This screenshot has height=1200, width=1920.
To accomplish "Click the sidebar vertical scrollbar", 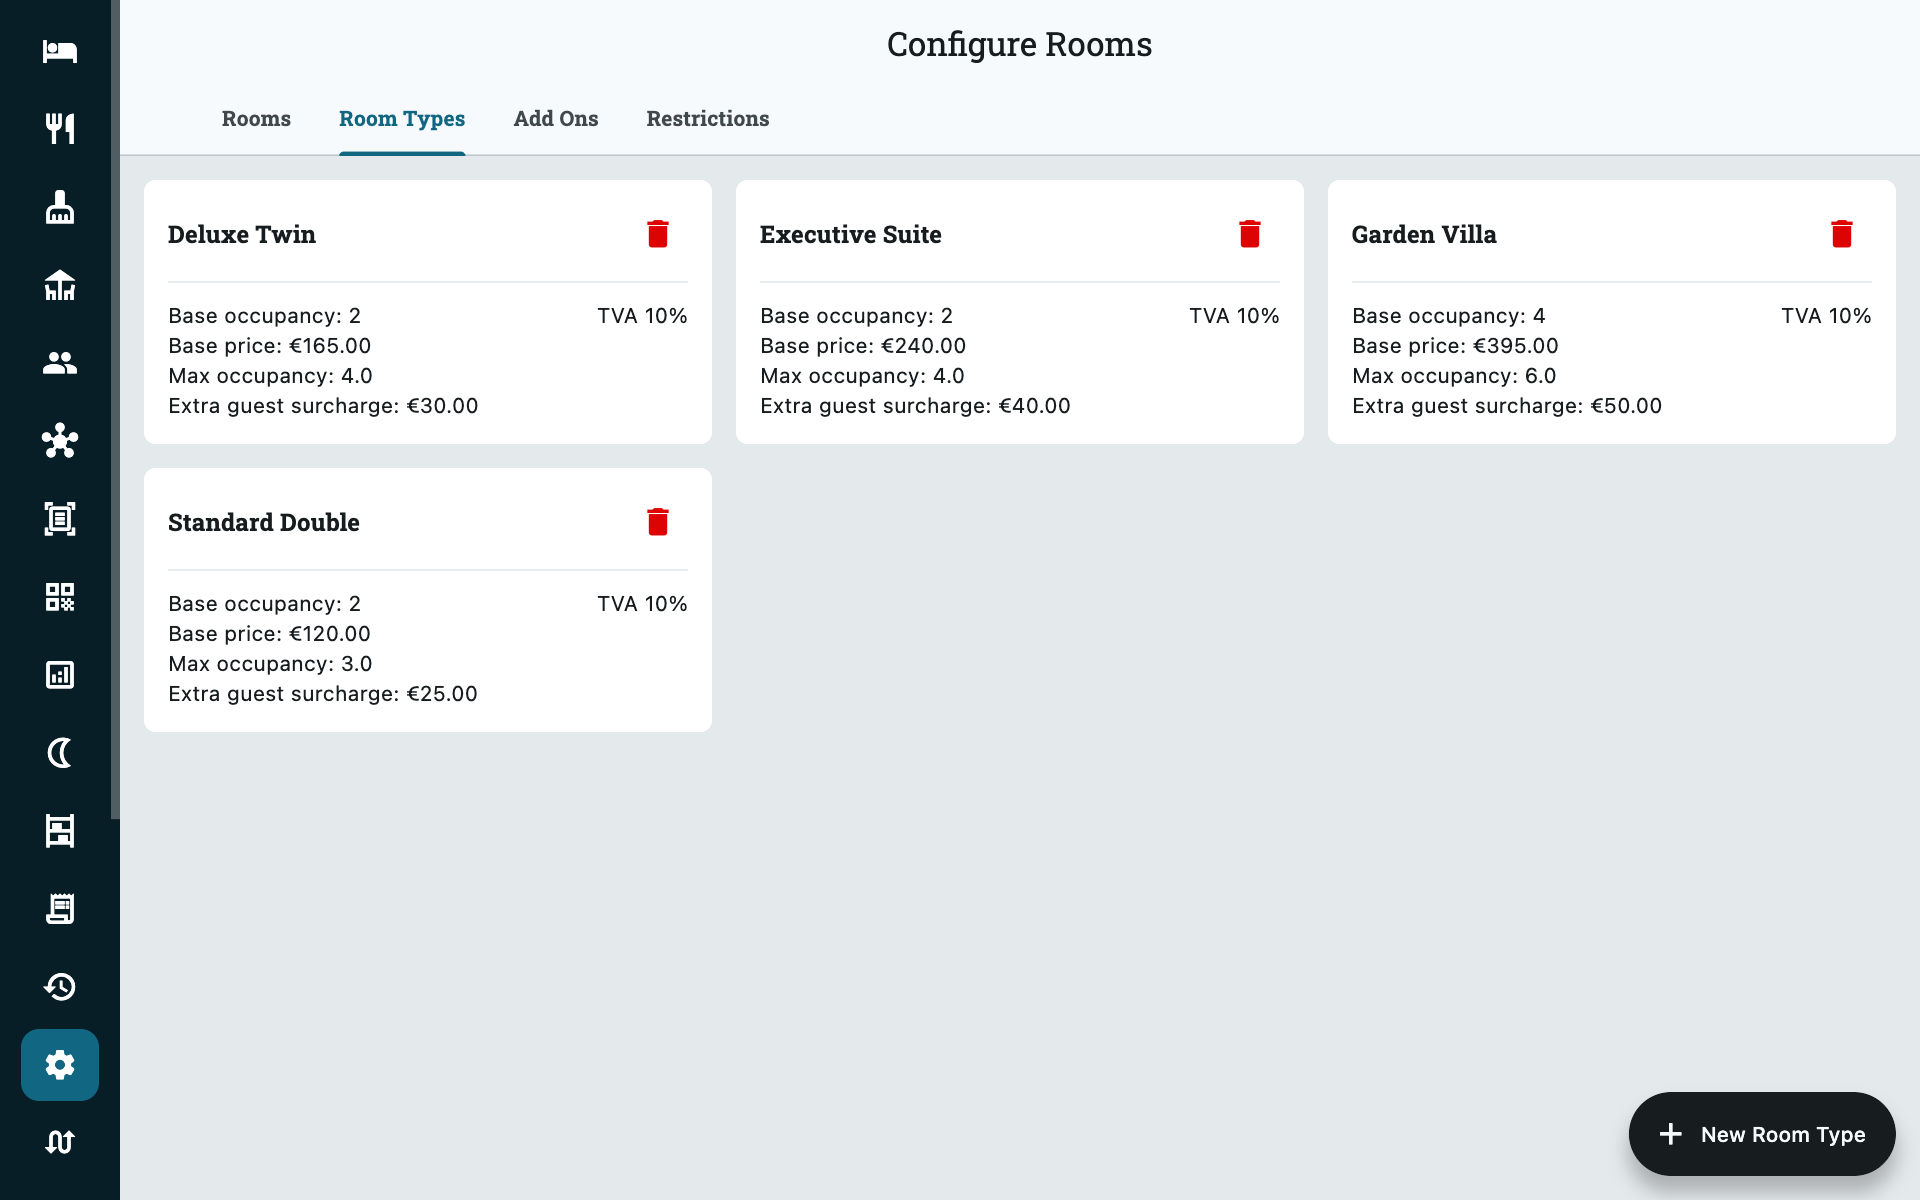I will click(x=115, y=410).
